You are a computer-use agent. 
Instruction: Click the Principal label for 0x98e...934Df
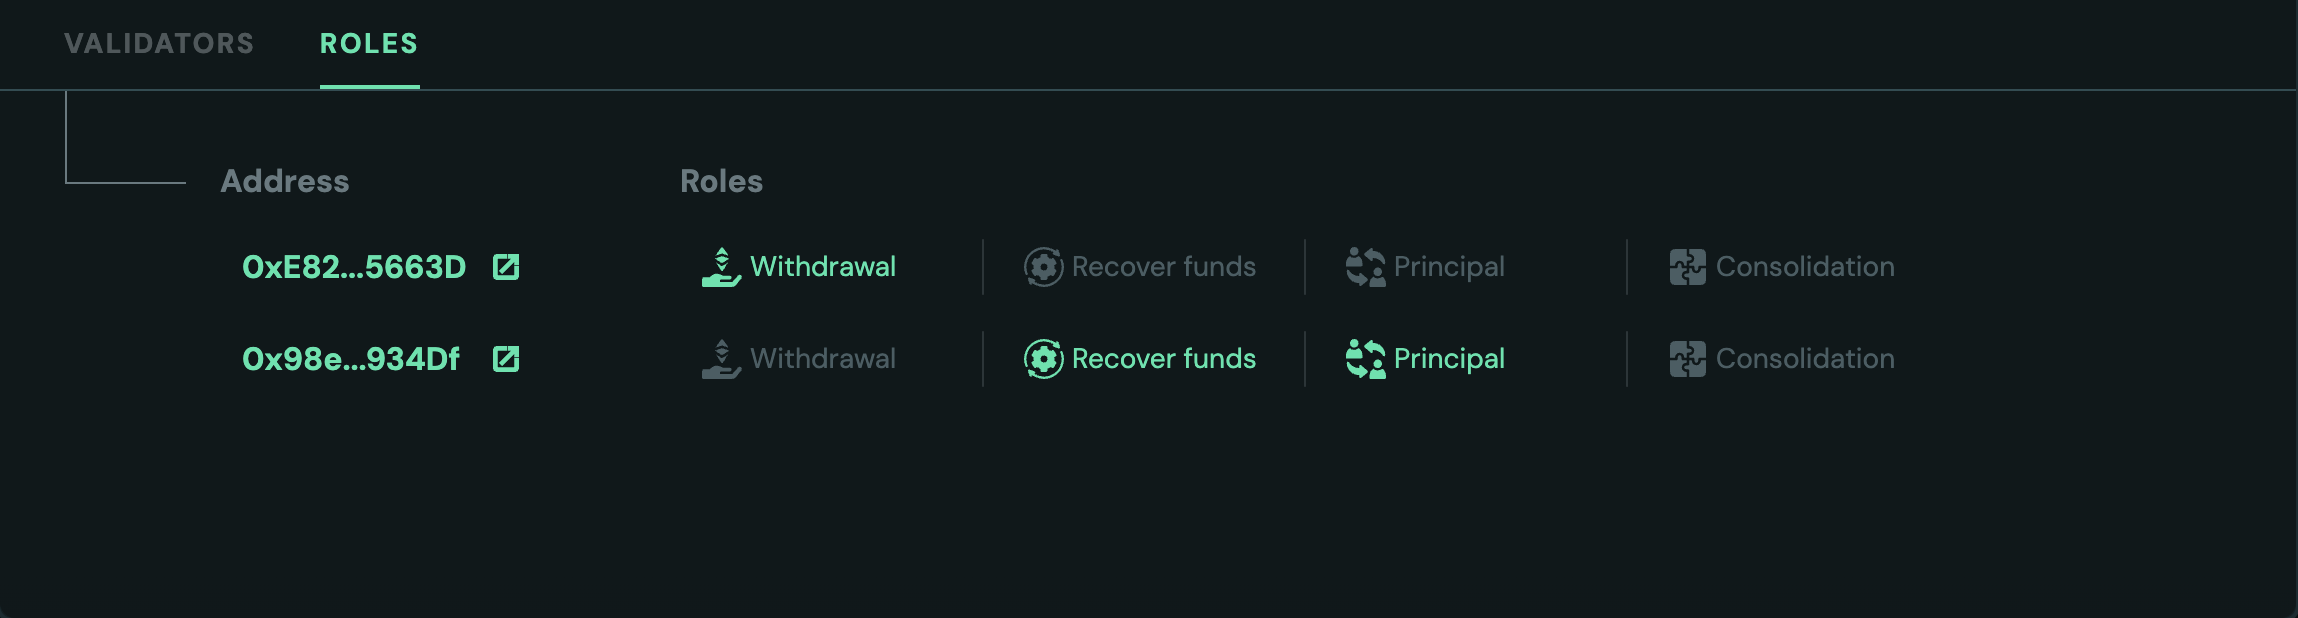(x=1449, y=359)
